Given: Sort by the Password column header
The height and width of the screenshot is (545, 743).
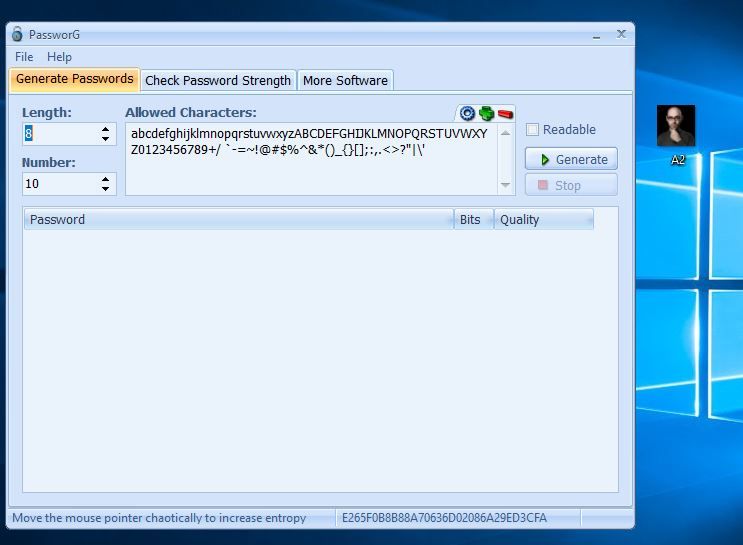Looking at the screenshot, I should 238,219.
